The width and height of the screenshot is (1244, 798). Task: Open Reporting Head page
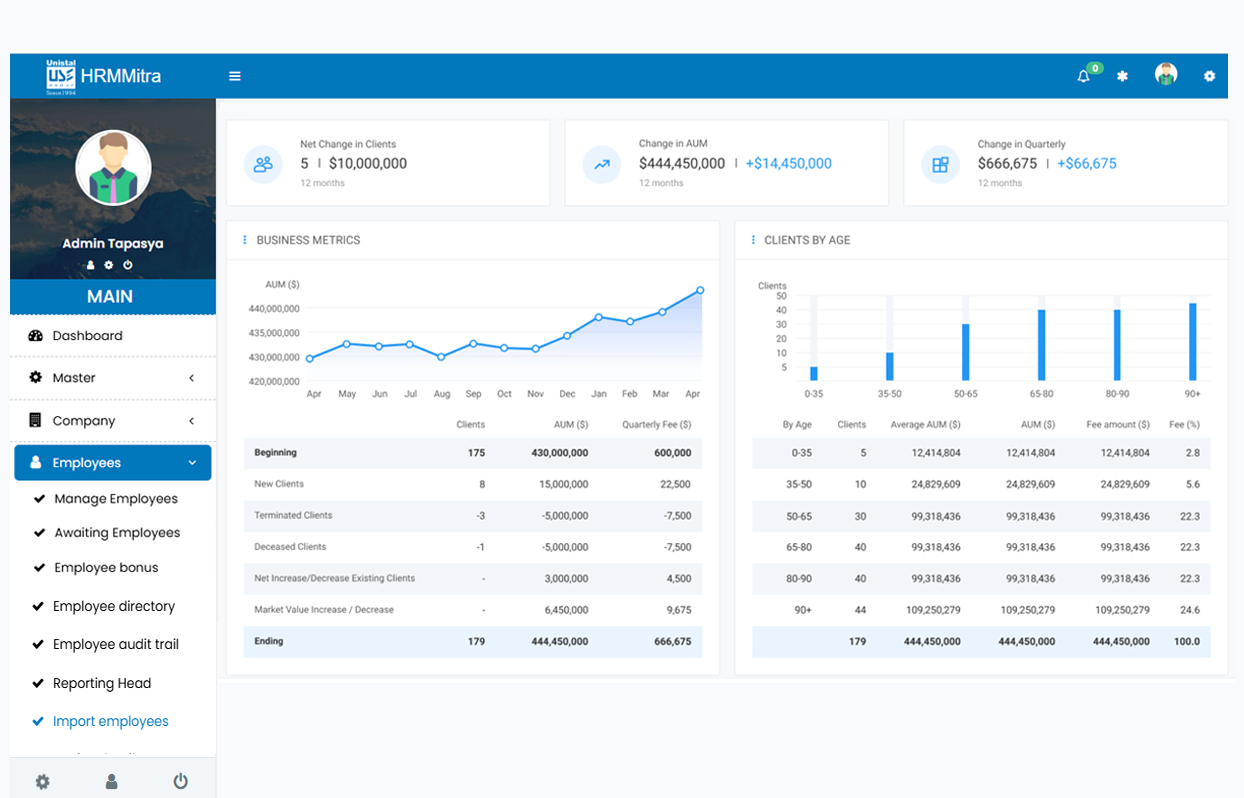pos(102,684)
